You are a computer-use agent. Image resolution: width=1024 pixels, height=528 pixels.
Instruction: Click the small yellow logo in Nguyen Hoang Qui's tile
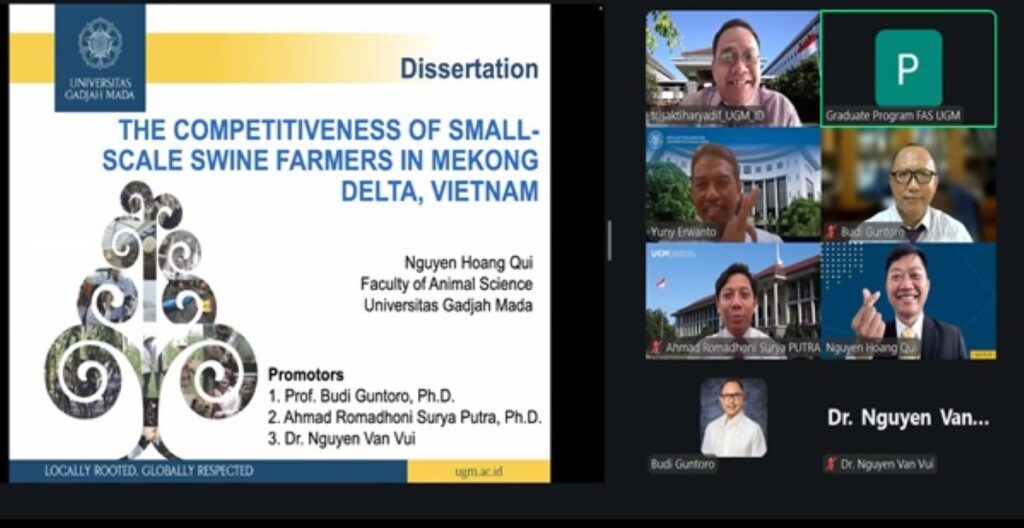click(983, 353)
